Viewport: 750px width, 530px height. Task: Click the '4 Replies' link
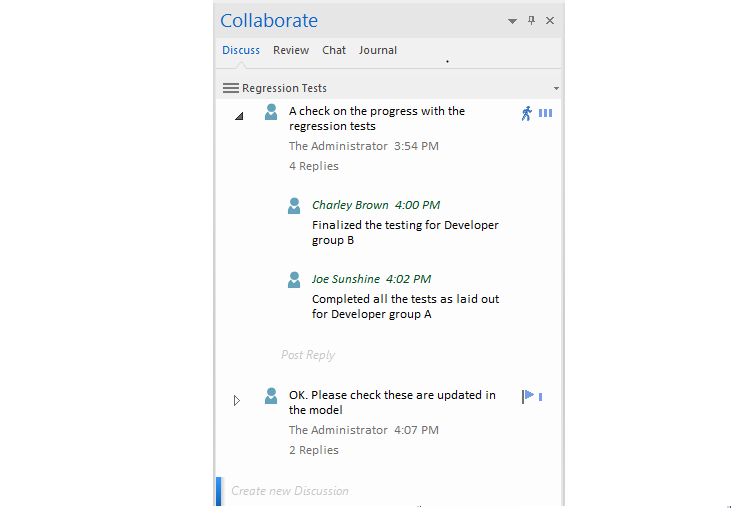pyautogui.click(x=314, y=166)
